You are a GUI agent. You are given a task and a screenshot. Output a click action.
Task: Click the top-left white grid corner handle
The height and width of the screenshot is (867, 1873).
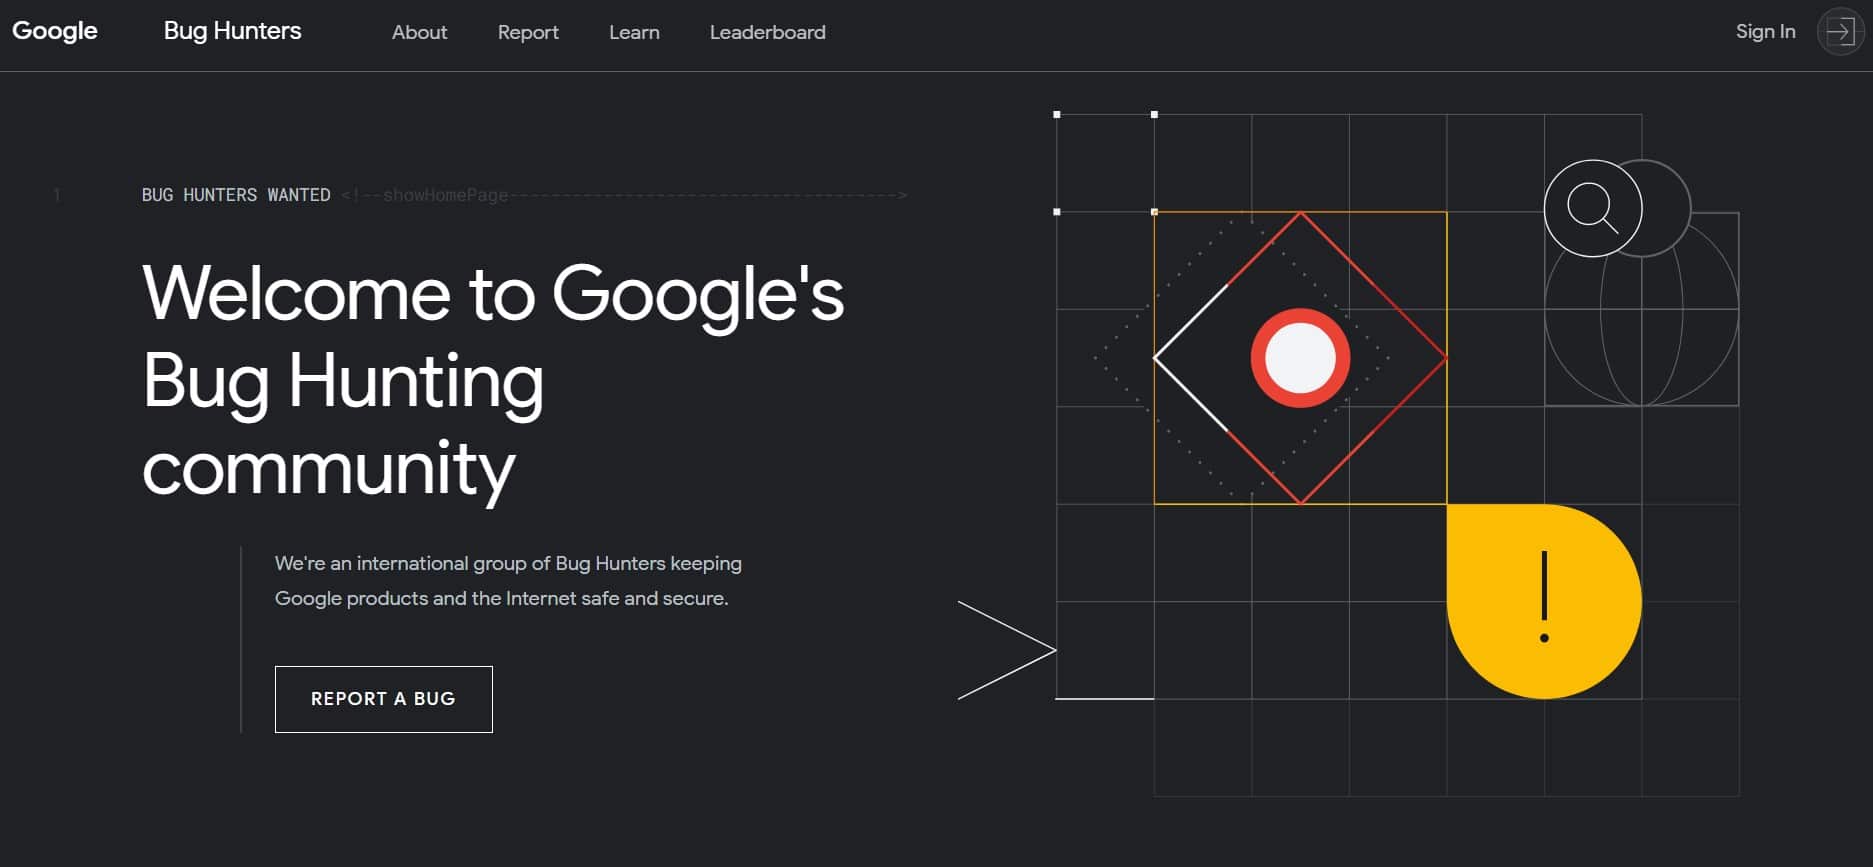point(1057,115)
